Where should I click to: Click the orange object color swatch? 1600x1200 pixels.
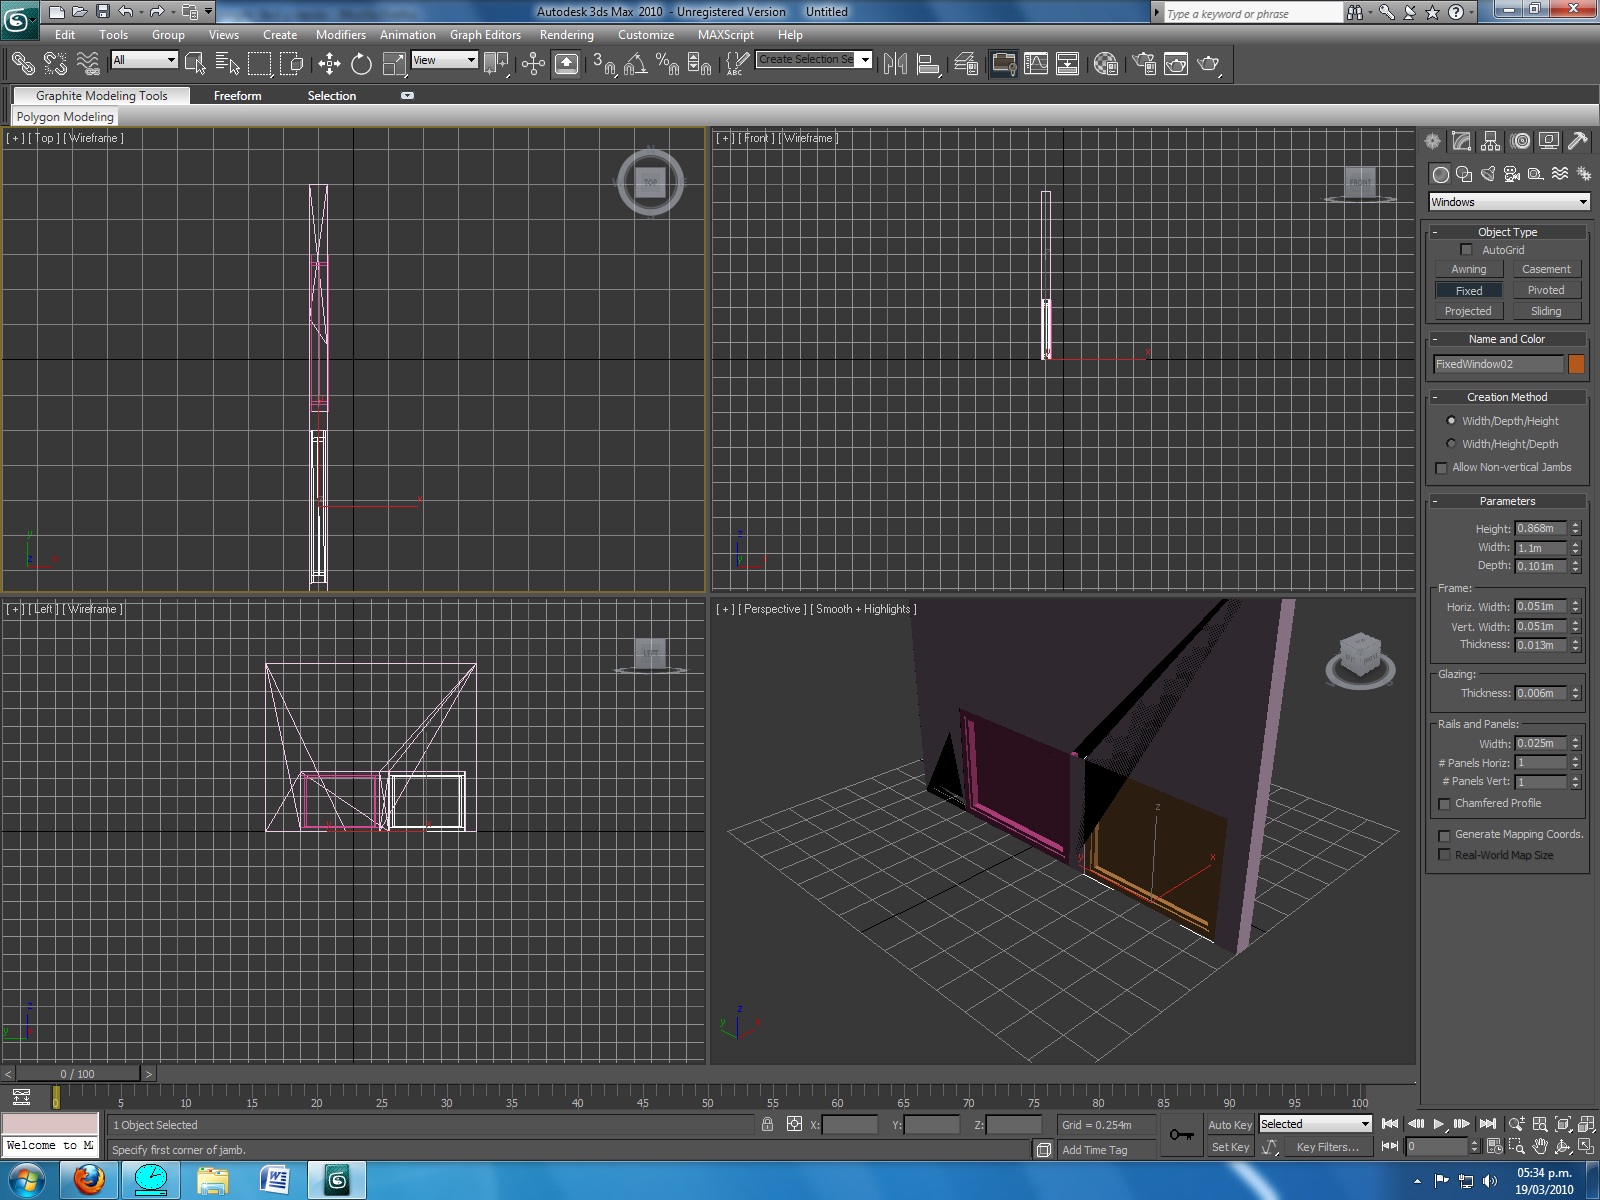pos(1577,364)
